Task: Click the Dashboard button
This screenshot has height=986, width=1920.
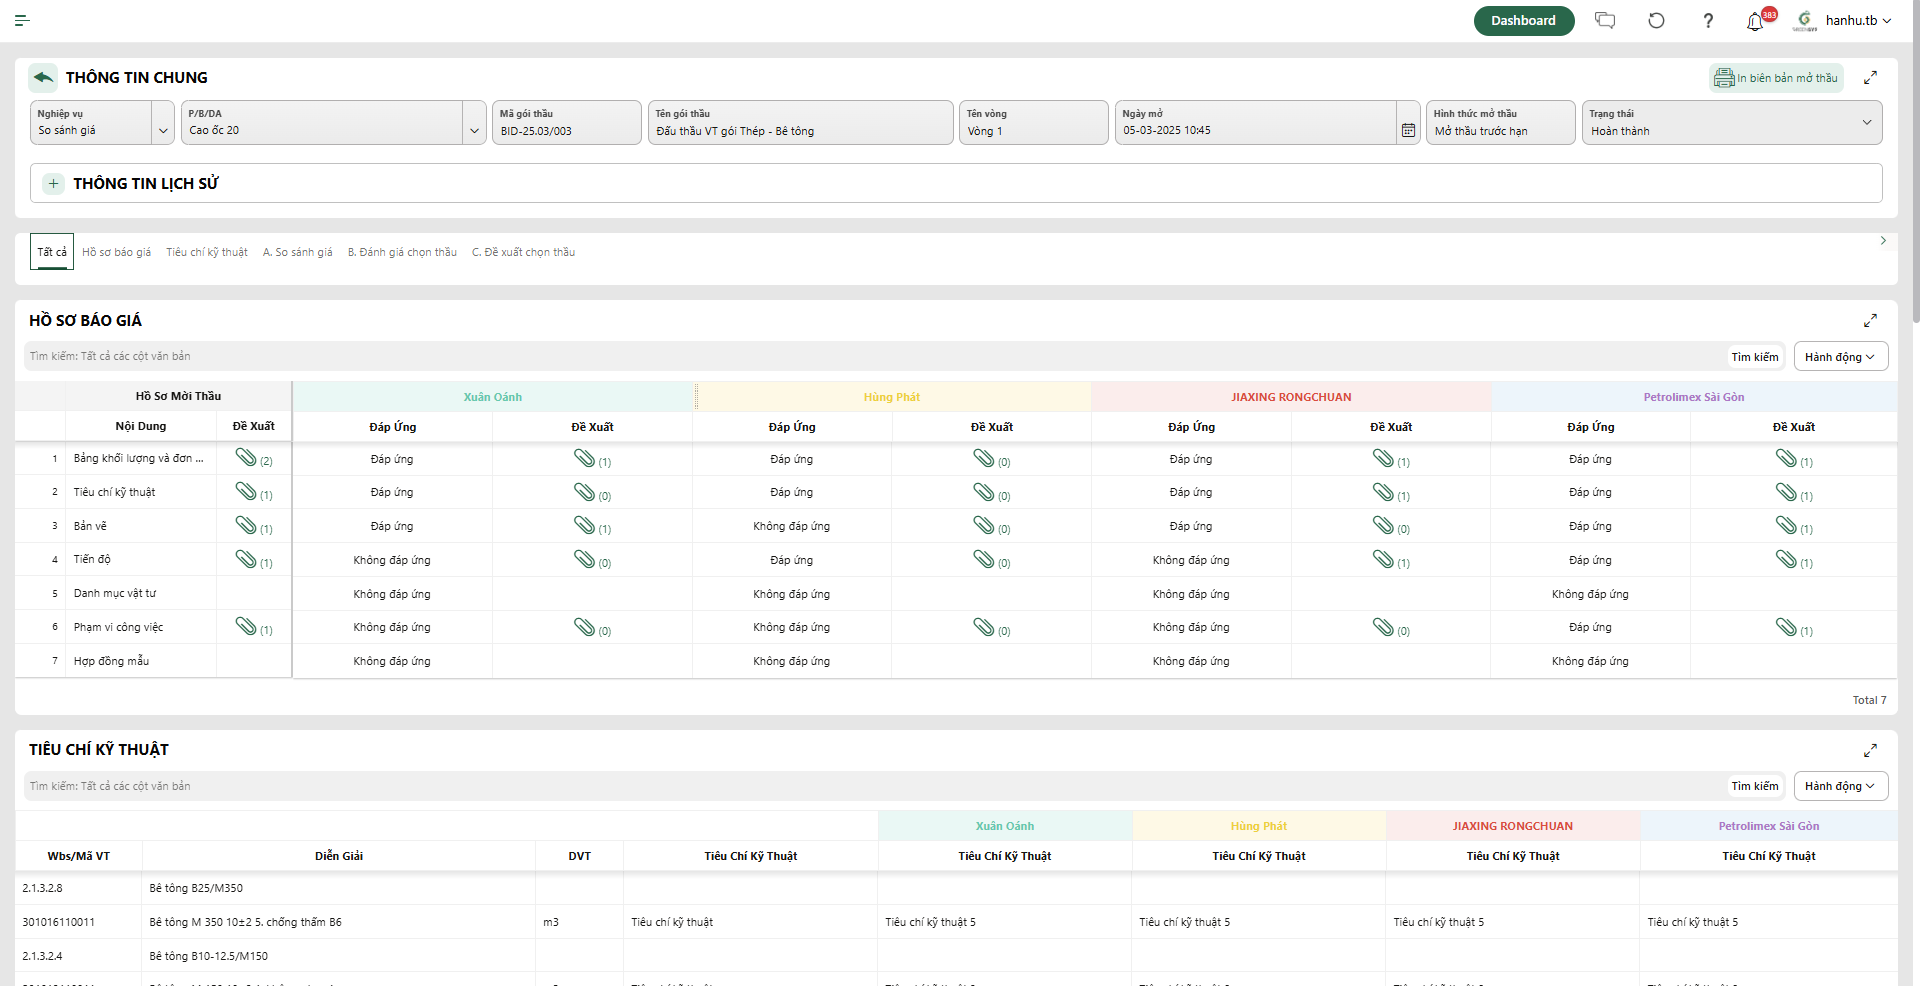Action: coord(1524,20)
